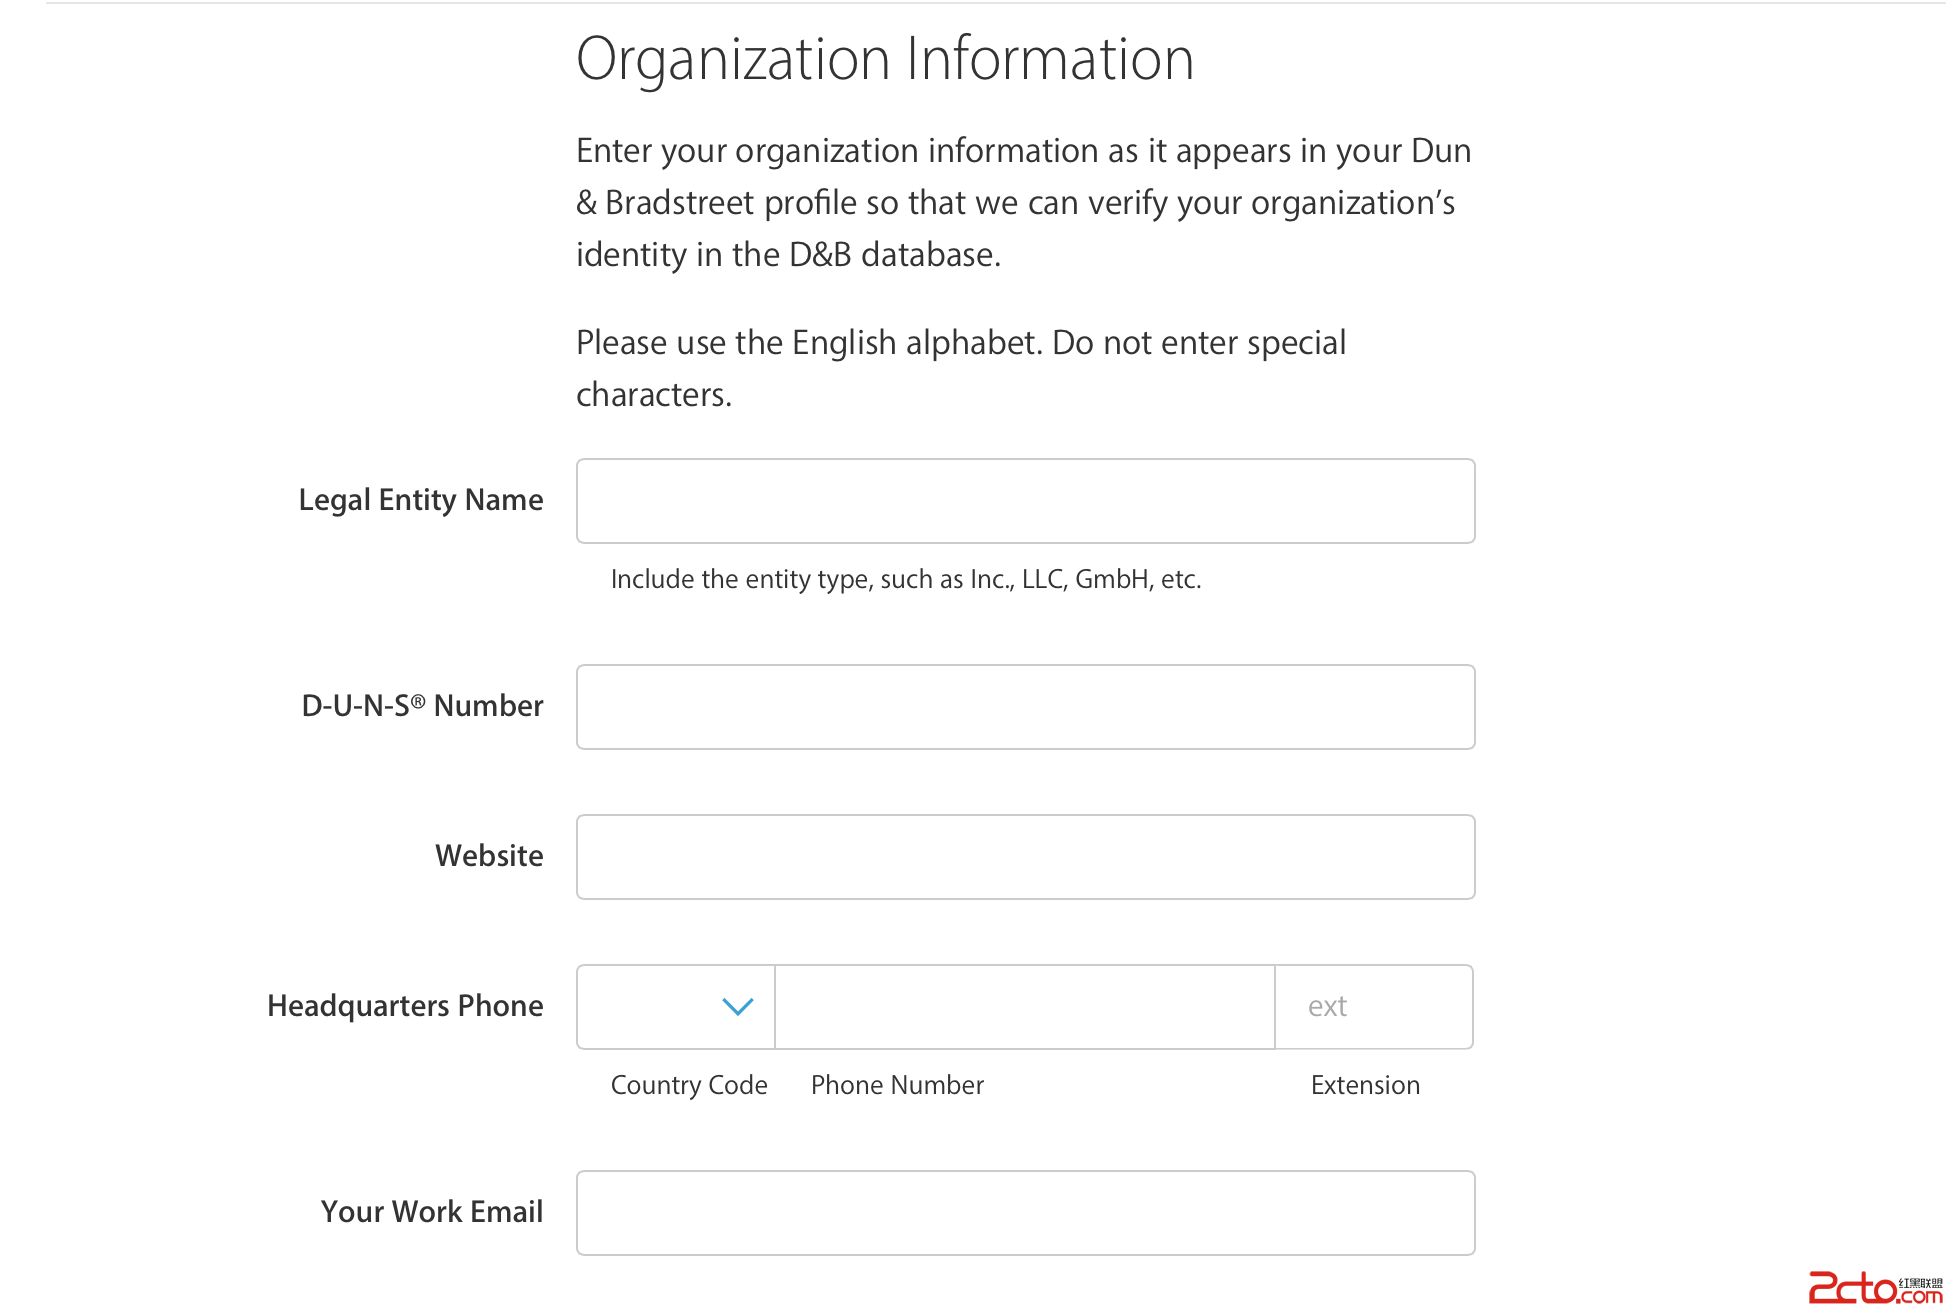This screenshot has width=1946, height=1314.
Task: Click the Your Work Email label
Action: 431,1212
